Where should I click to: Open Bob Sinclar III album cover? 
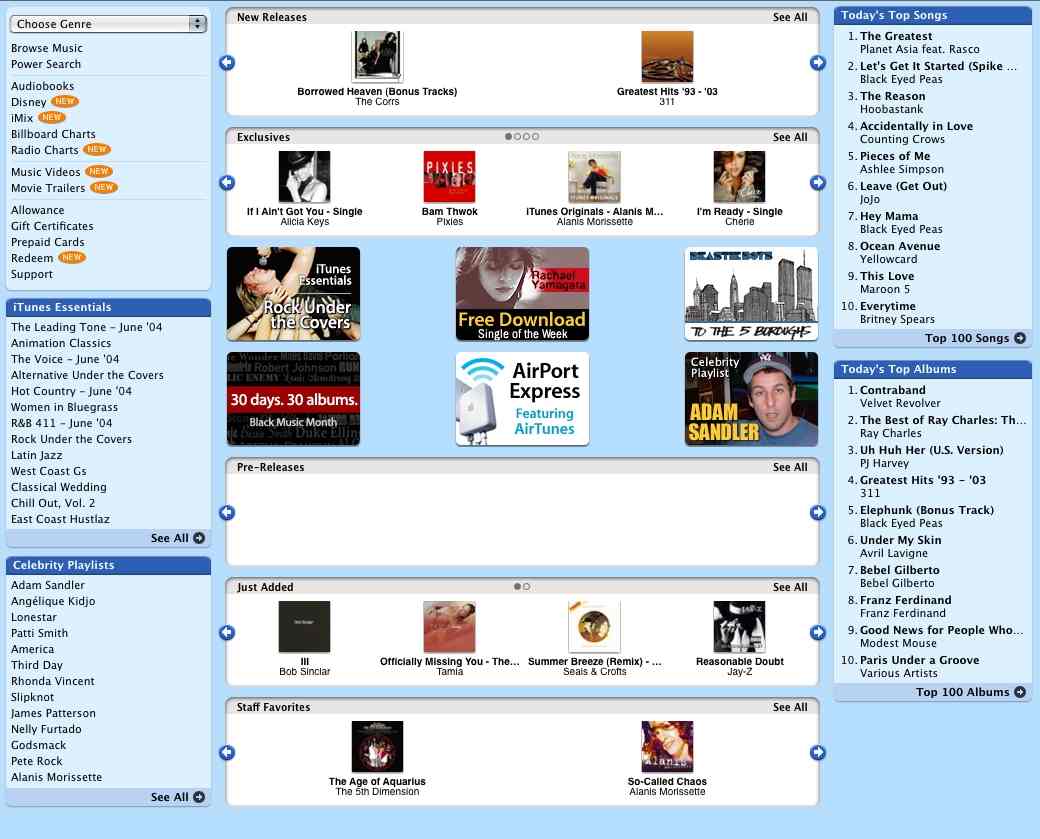click(x=304, y=627)
